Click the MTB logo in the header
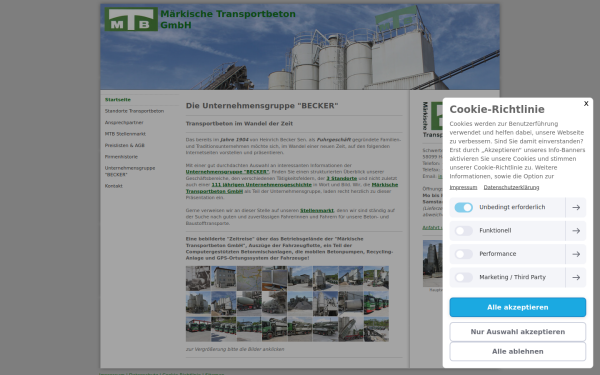This screenshot has height=375, width=600. [131, 19]
